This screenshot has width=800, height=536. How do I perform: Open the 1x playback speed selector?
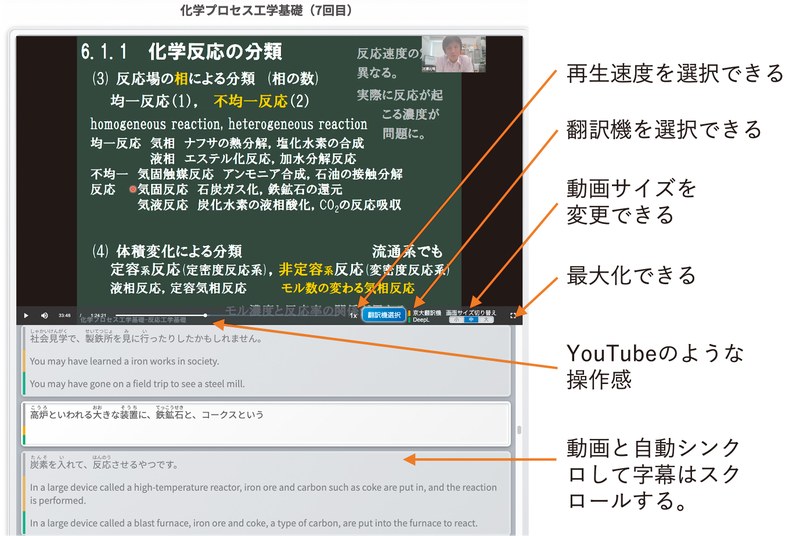click(x=353, y=315)
